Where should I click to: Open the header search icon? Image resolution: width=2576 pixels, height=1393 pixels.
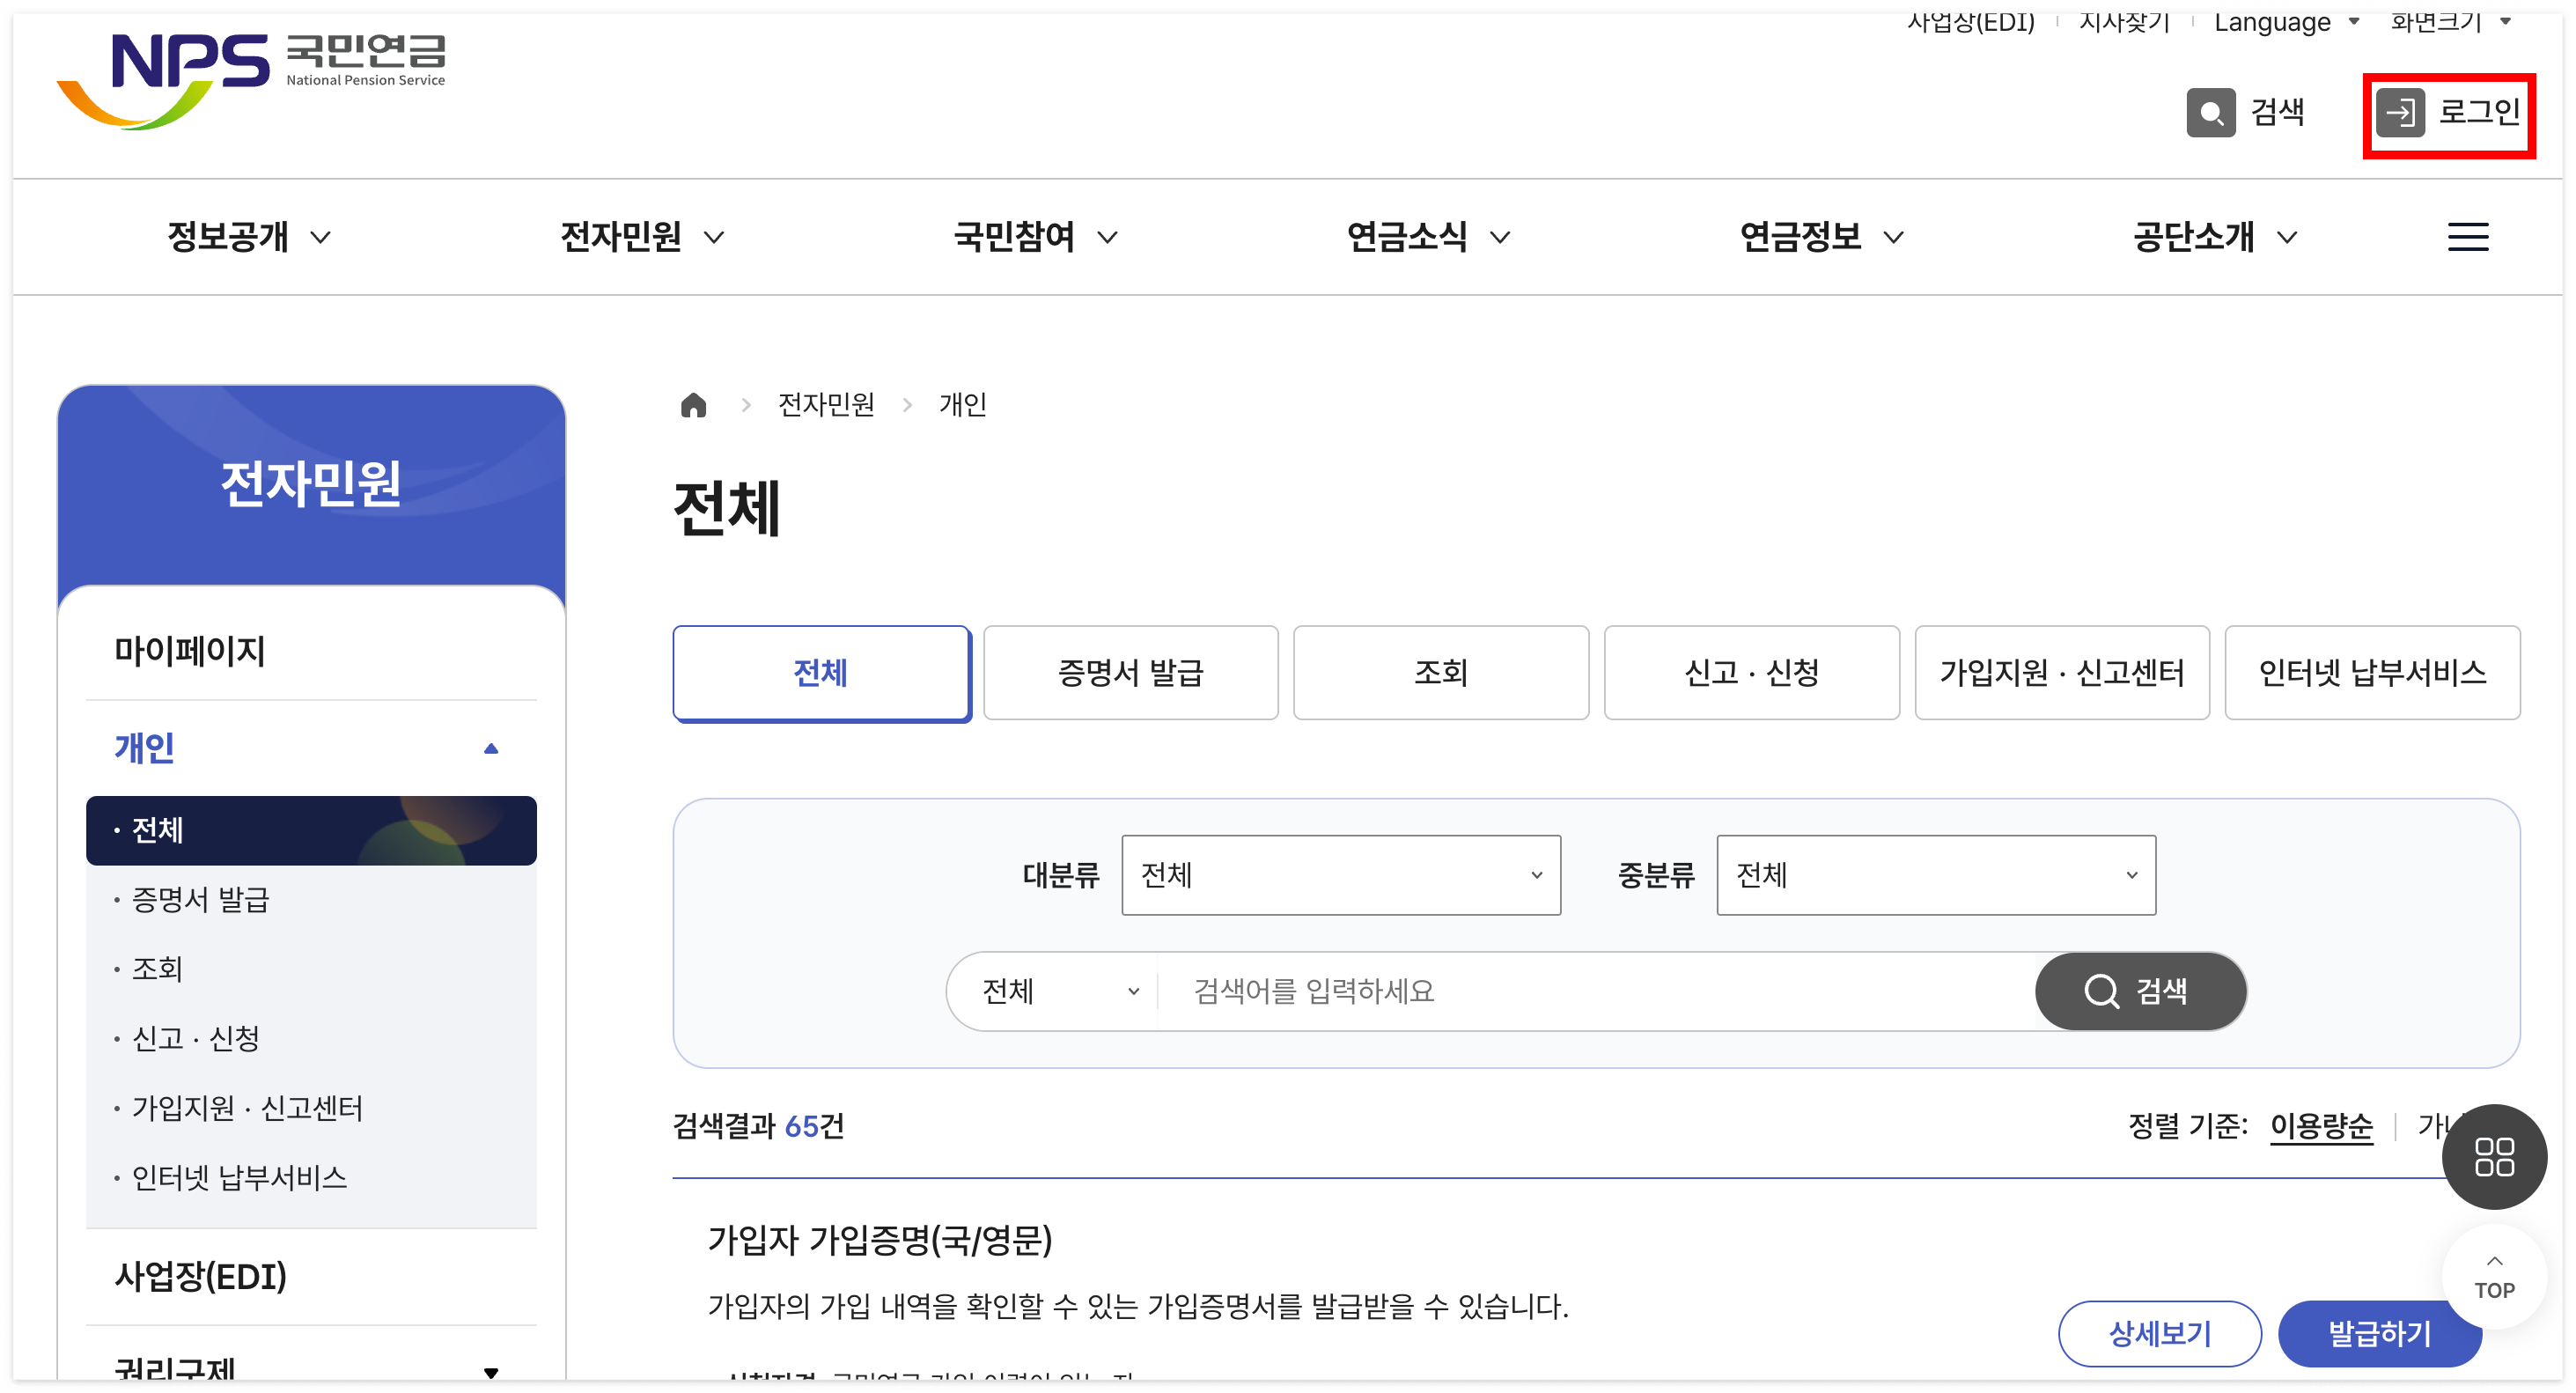click(2210, 112)
